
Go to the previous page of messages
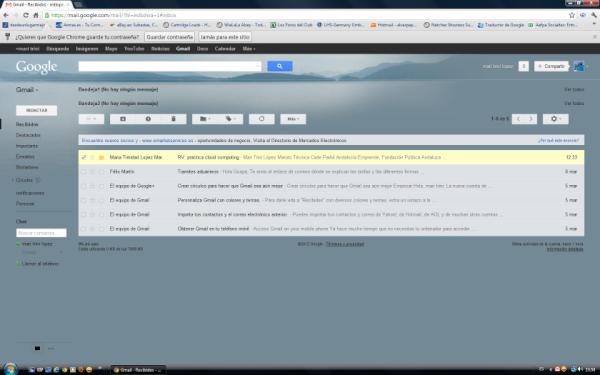(518, 119)
